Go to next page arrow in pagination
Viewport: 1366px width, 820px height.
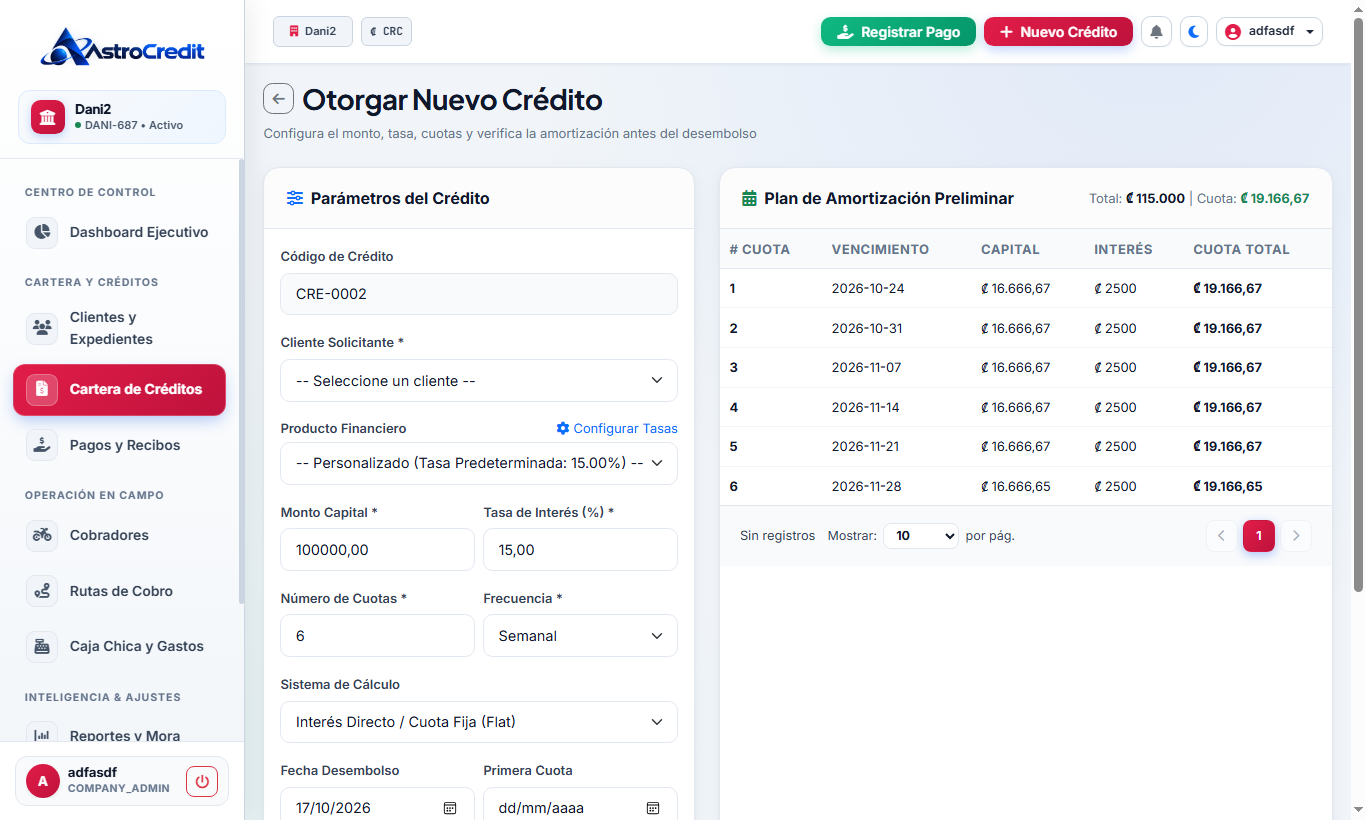pos(1296,536)
